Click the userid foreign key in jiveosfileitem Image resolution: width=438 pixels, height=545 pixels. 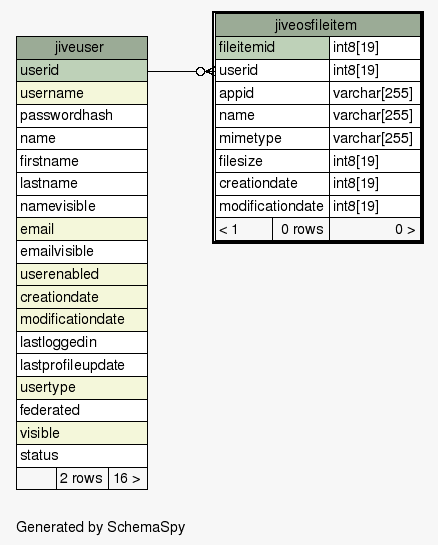273,71
